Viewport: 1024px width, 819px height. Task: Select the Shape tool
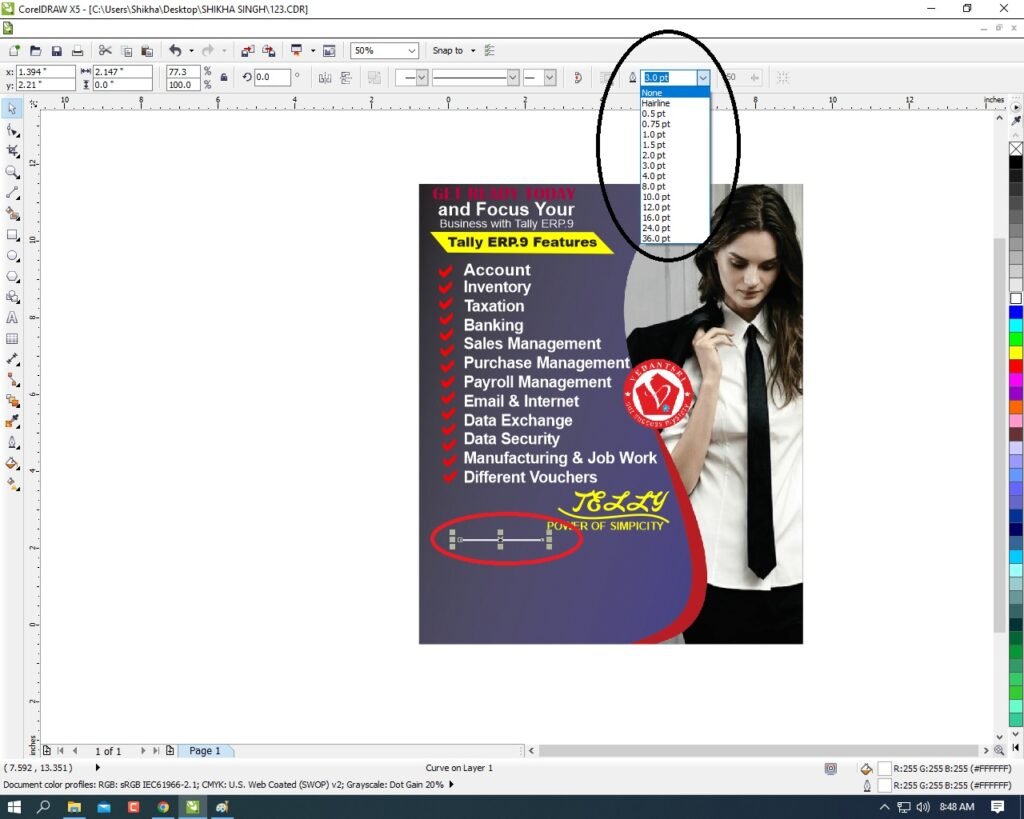click(12, 131)
